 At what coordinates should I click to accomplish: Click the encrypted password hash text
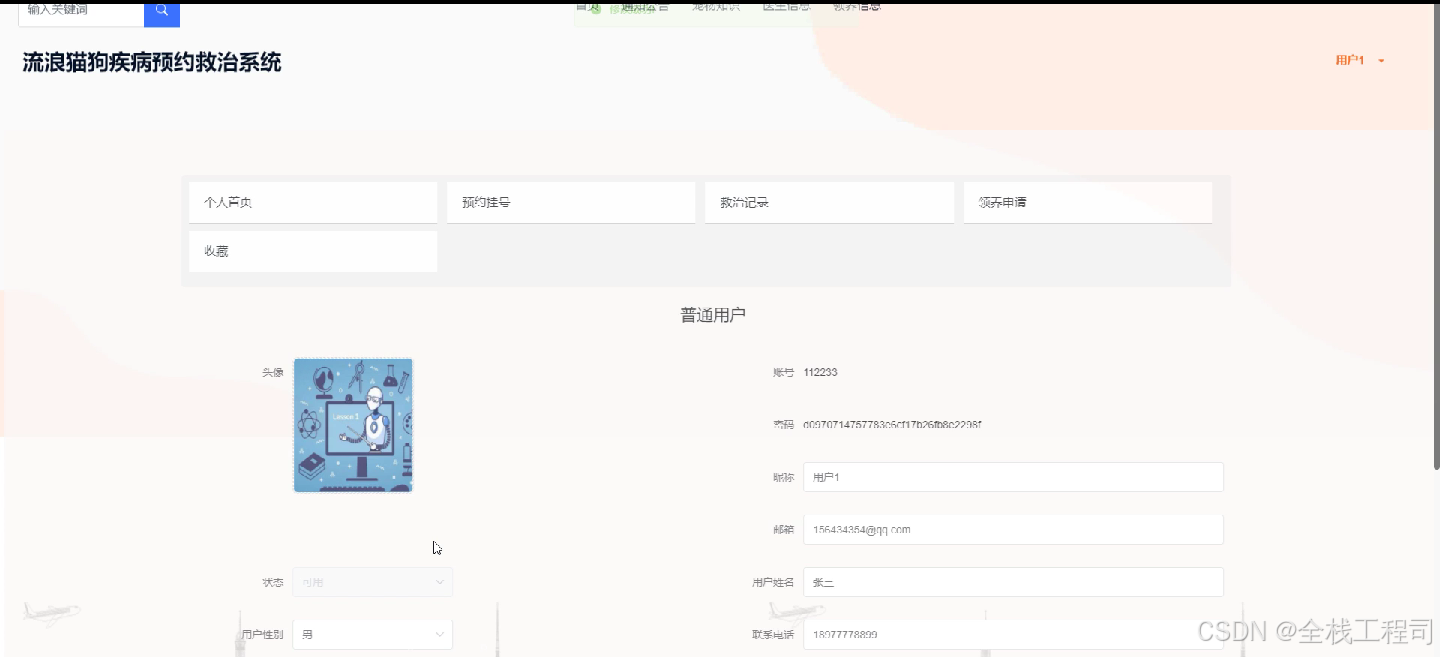[892, 425]
